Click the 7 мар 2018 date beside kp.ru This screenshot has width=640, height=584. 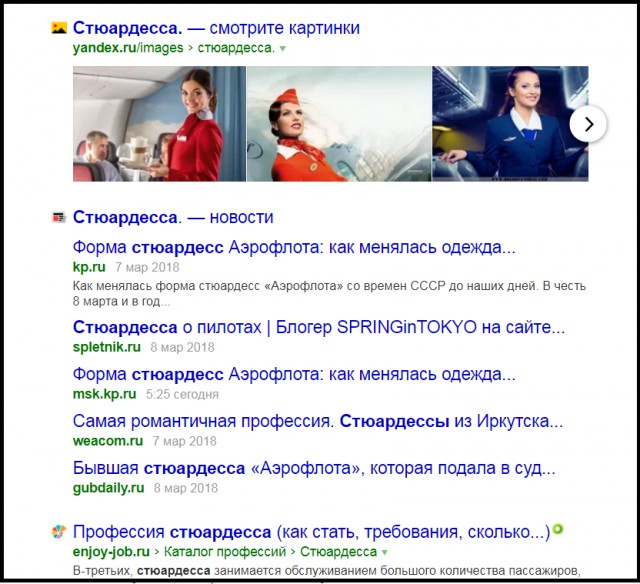tap(147, 267)
